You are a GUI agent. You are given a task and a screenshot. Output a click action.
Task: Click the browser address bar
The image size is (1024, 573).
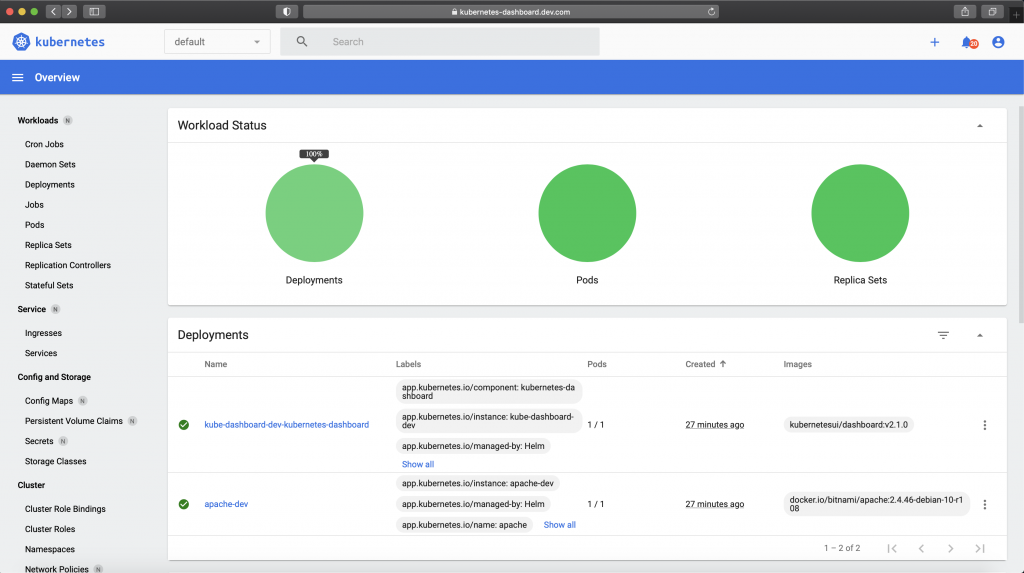point(511,11)
